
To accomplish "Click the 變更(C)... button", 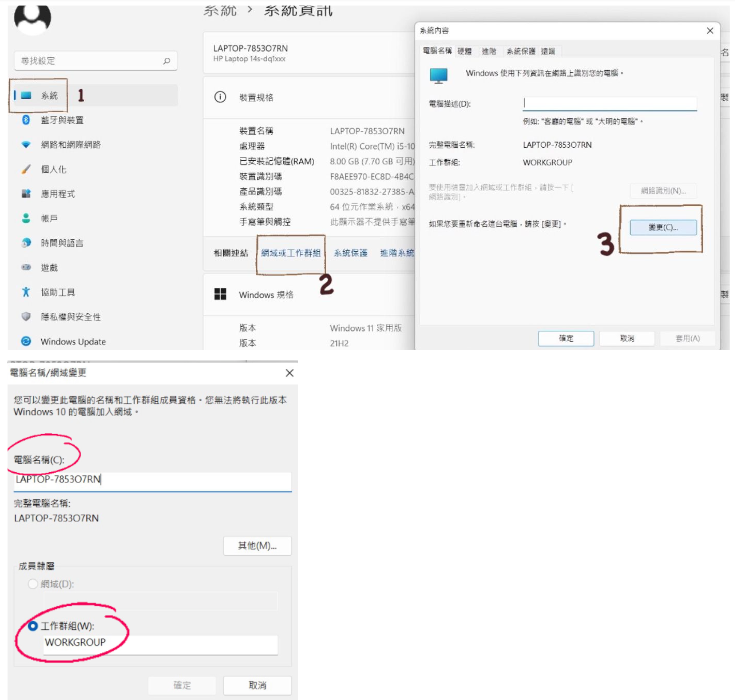I will 663,227.
